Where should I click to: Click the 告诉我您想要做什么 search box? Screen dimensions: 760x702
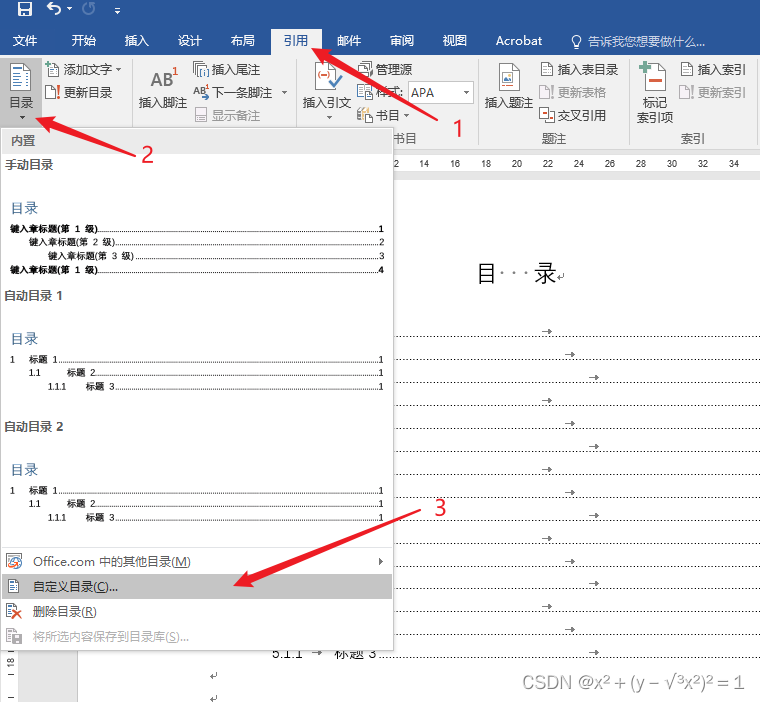tap(638, 42)
